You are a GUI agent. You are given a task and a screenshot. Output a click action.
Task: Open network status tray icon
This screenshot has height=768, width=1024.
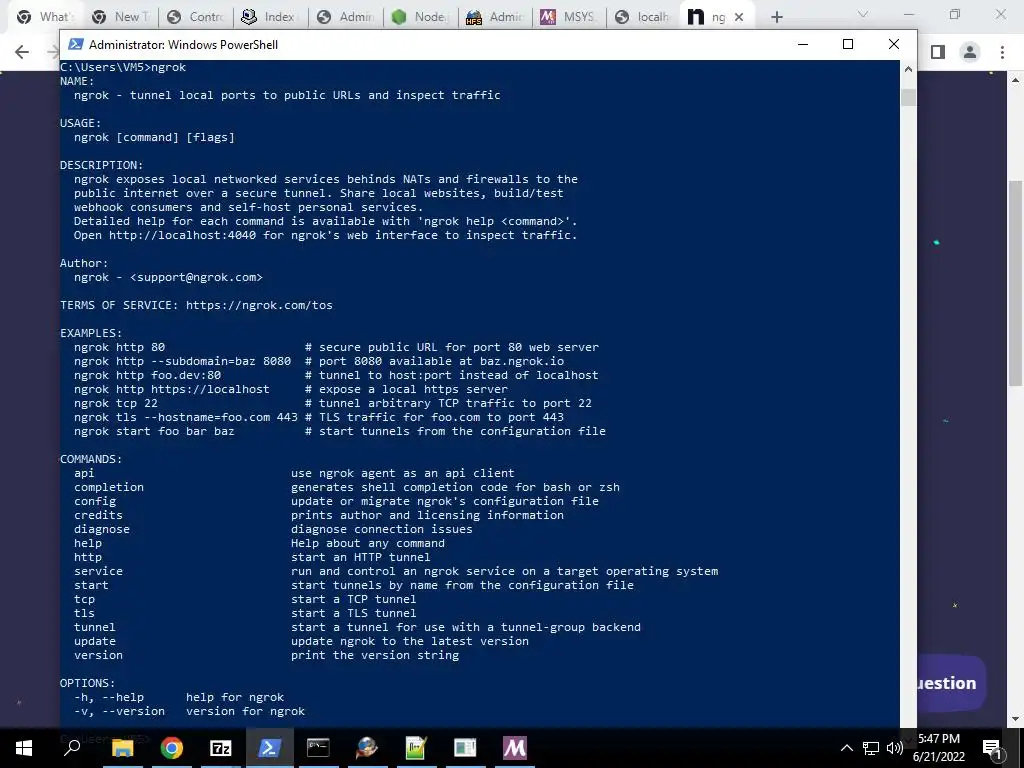pos(871,748)
